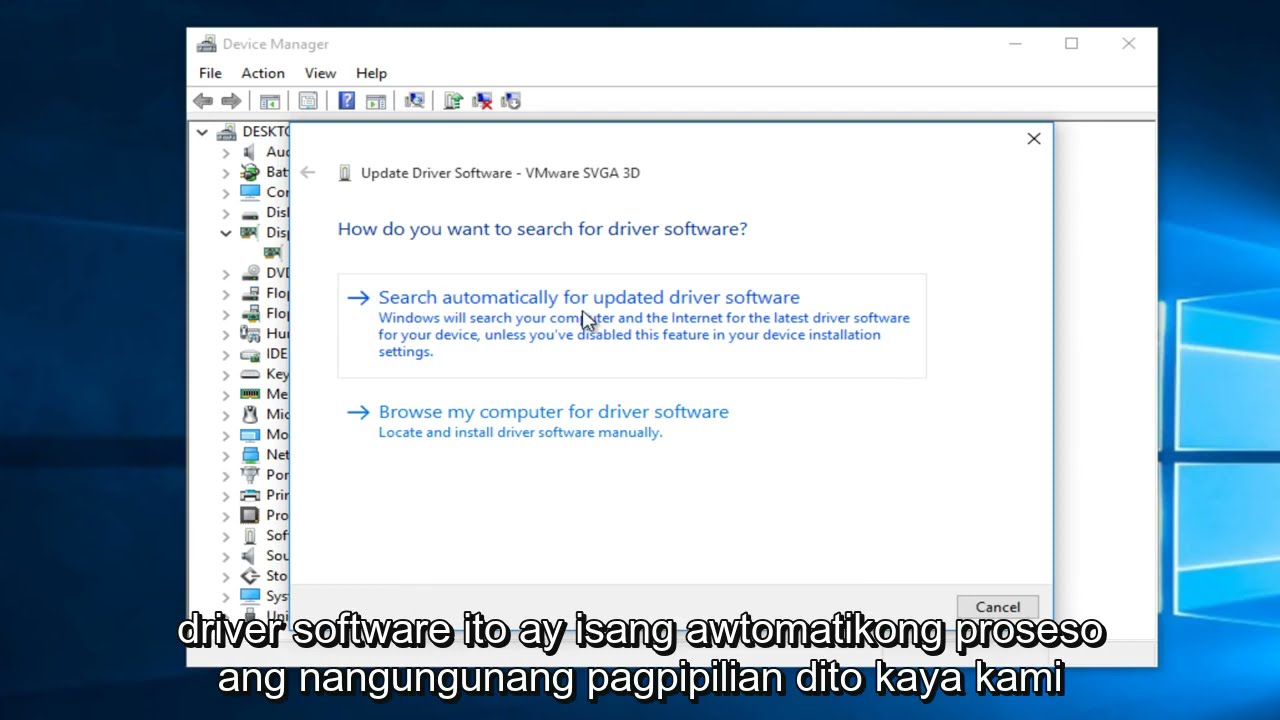The height and width of the screenshot is (720, 1280).
Task: Select the Mice and pointing devices icon
Action: [x=250, y=414]
